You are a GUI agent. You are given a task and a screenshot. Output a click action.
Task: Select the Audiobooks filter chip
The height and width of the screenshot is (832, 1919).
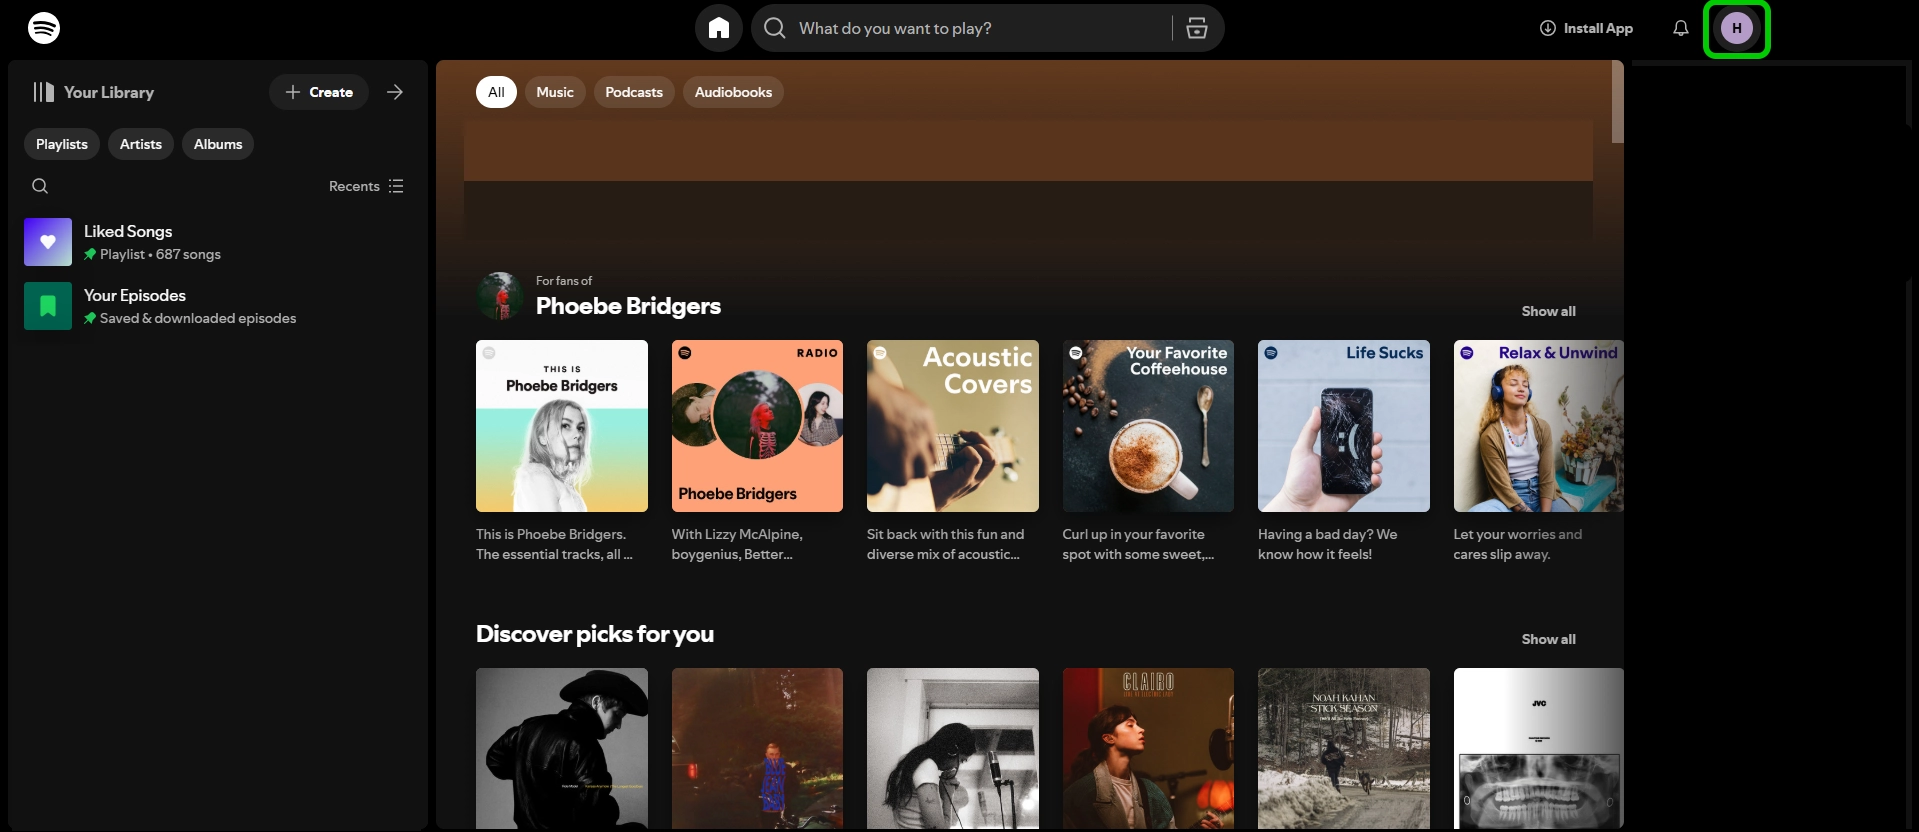pyautogui.click(x=733, y=92)
